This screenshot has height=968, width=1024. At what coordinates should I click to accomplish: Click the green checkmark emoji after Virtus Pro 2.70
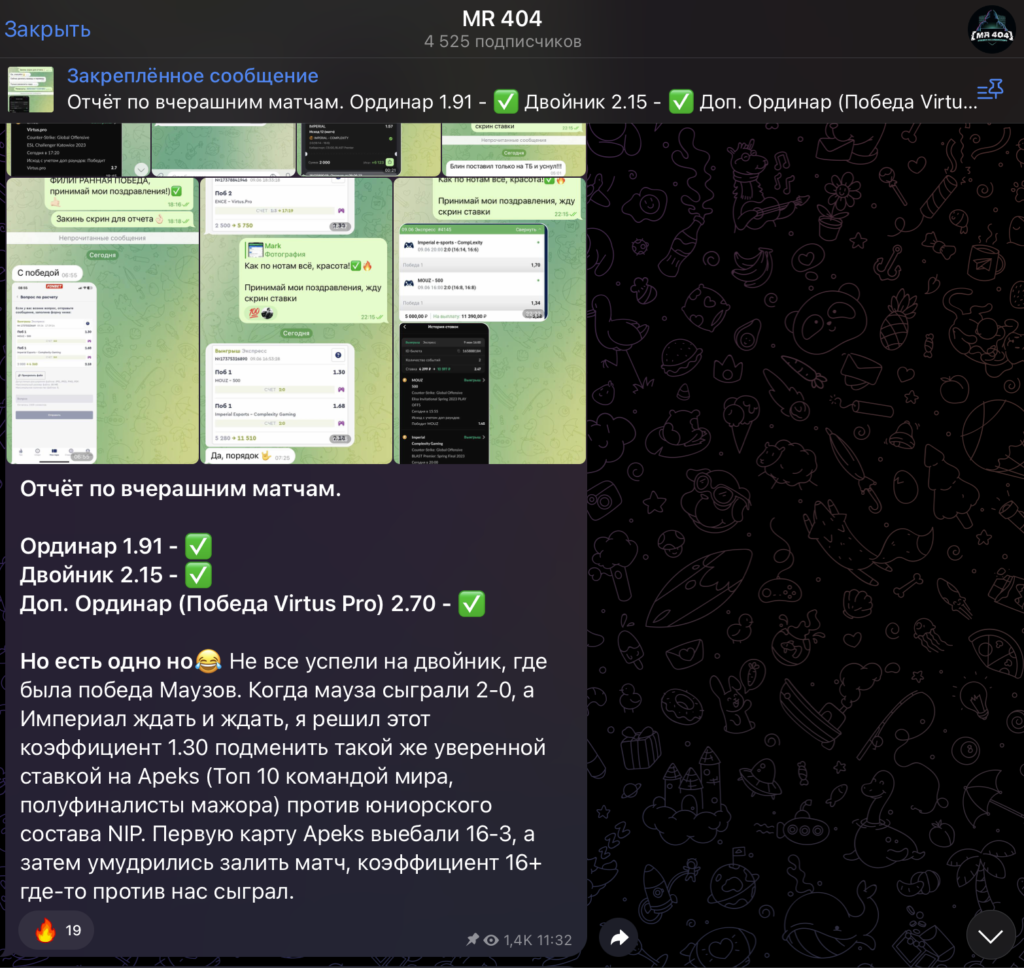pyautogui.click(x=472, y=604)
